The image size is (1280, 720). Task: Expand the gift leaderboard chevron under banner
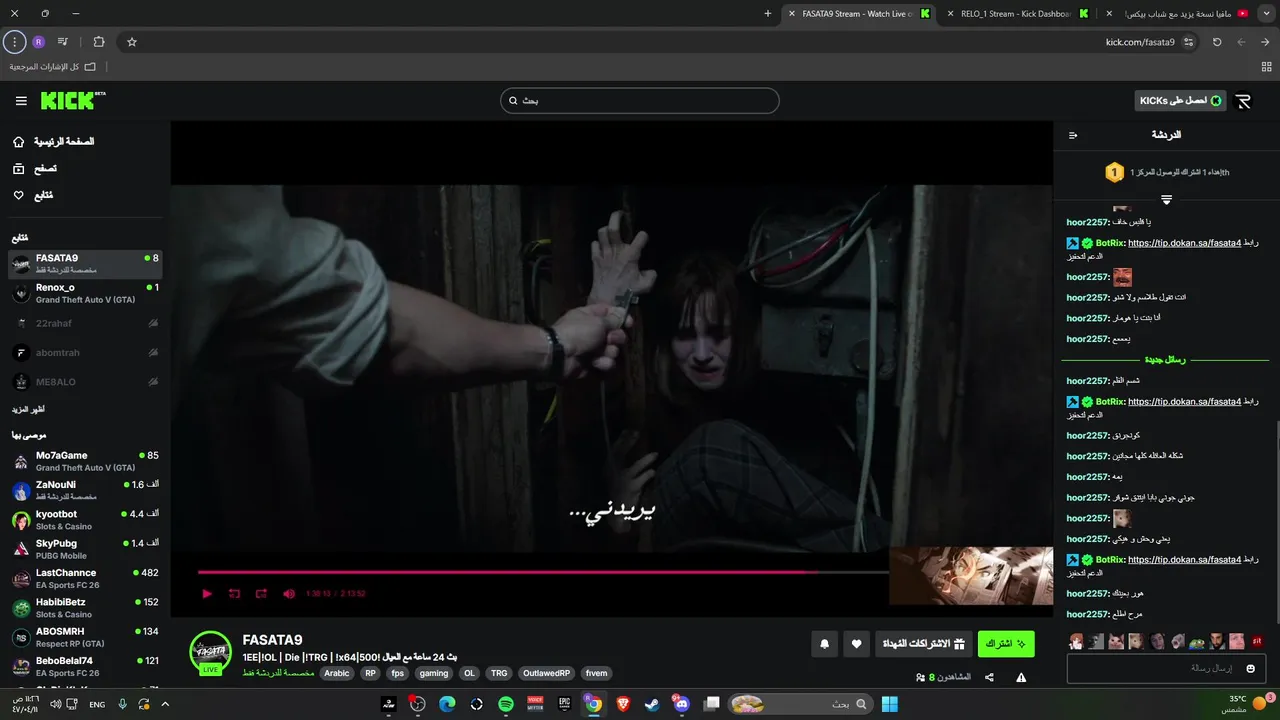point(1166,200)
